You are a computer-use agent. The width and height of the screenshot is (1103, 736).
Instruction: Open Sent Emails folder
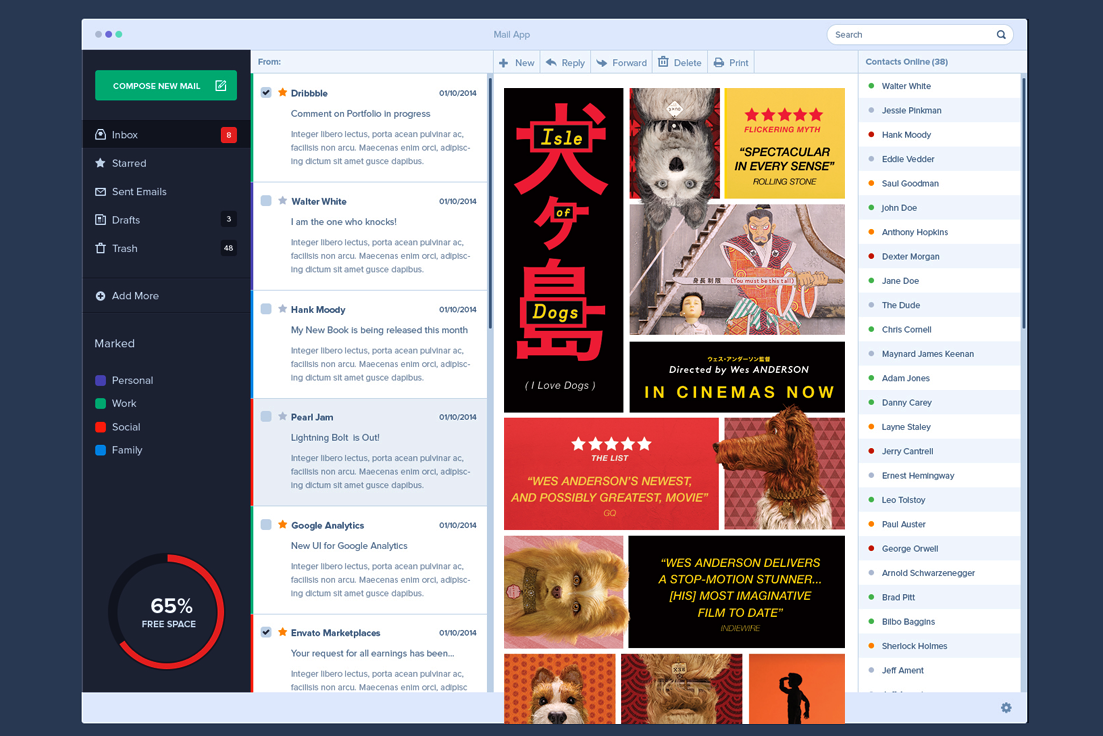point(166,191)
